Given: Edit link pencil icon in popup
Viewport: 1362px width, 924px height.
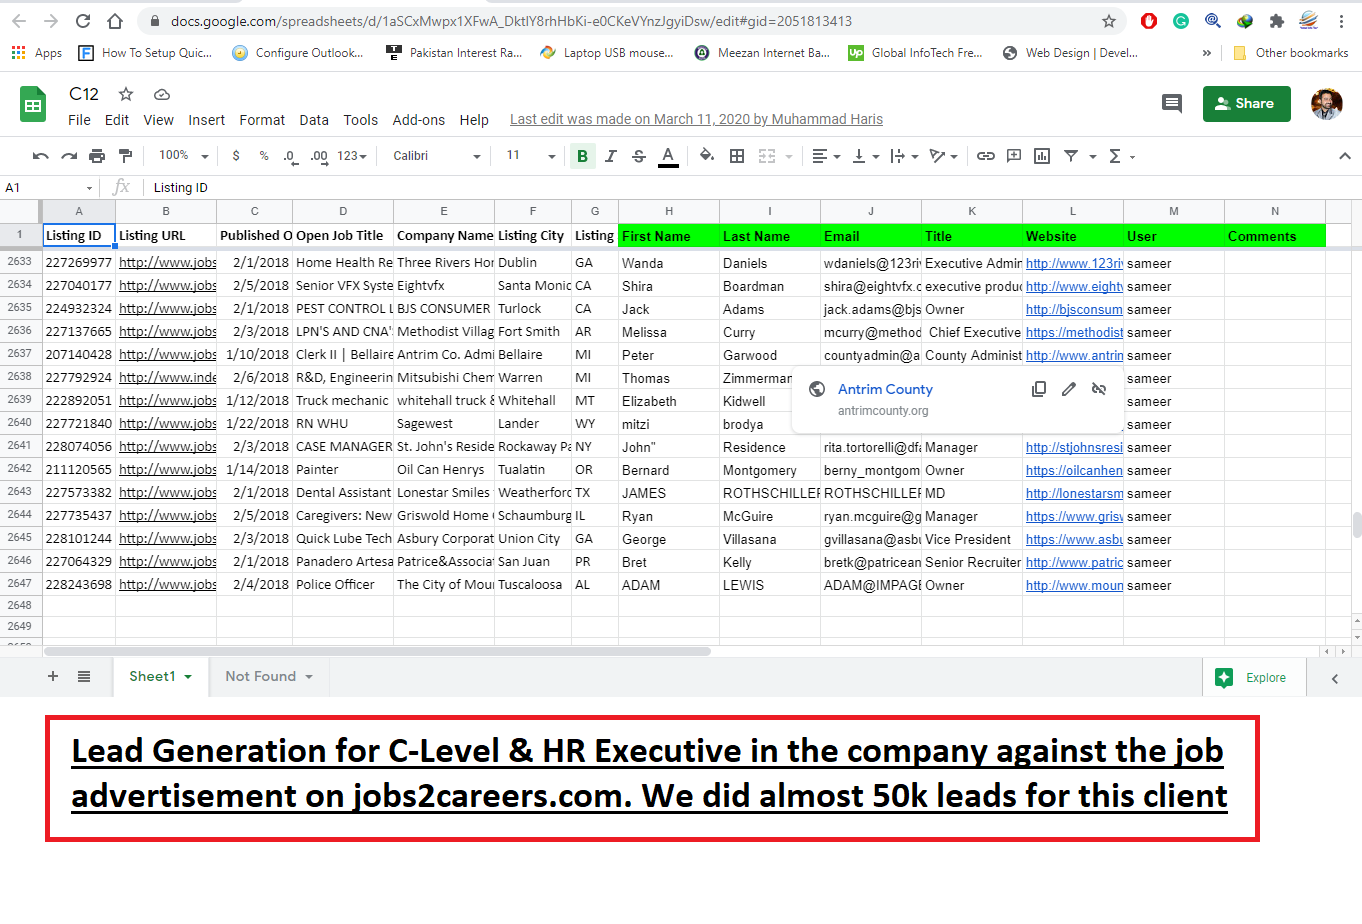Looking at the screenshot, I should coord(1069,389).
